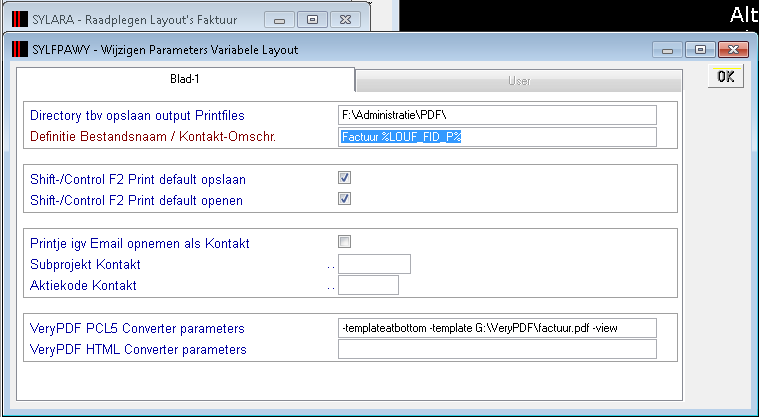Enable Printje igv Email opnemen als Kontakt
The height and width of the screenshot is (417, 759).
click(345, 241)
